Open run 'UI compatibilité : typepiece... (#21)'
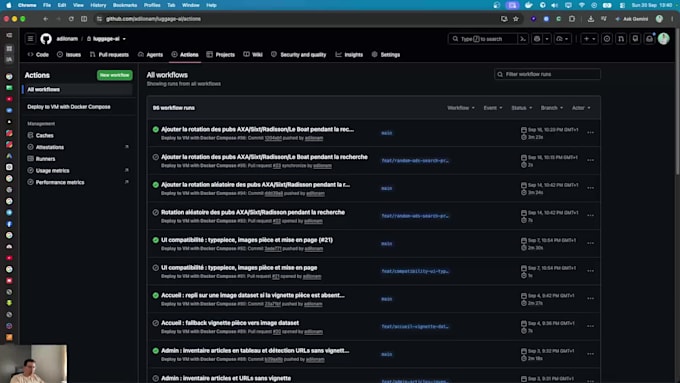 coord(247,240)
